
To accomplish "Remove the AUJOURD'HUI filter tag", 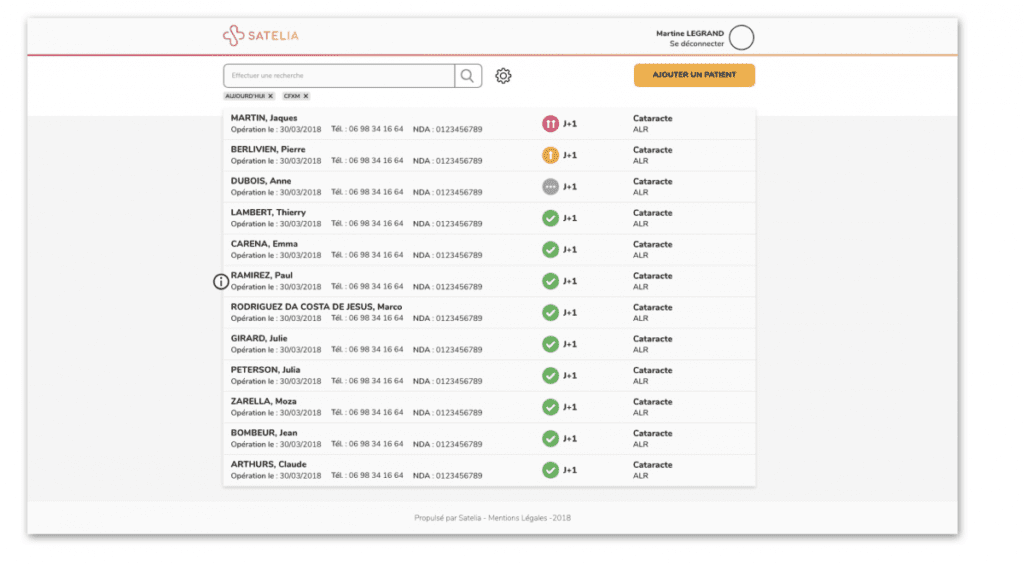I will (270, 96).
